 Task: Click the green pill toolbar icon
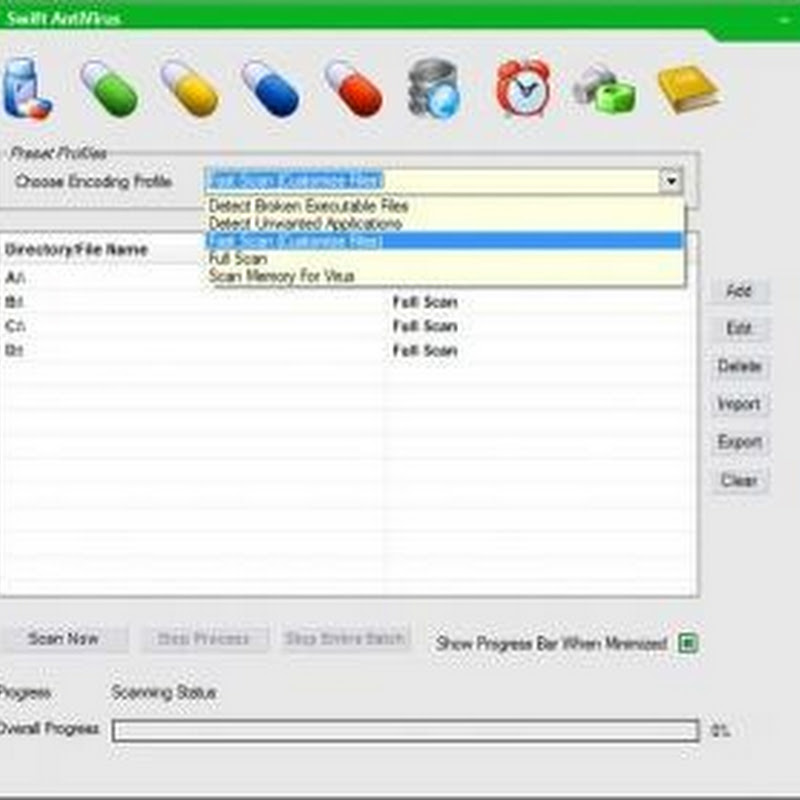[109, 90]
